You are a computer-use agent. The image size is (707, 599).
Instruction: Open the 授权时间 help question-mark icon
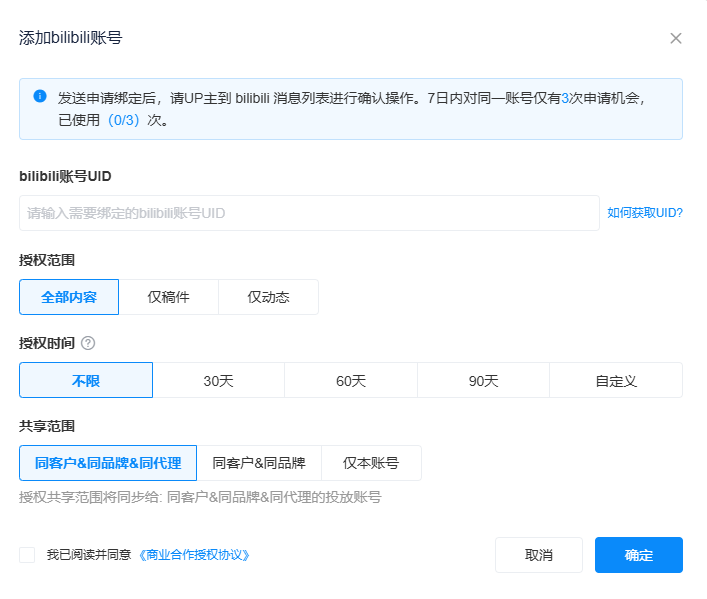pyautogui.click(x=88, y=343)
